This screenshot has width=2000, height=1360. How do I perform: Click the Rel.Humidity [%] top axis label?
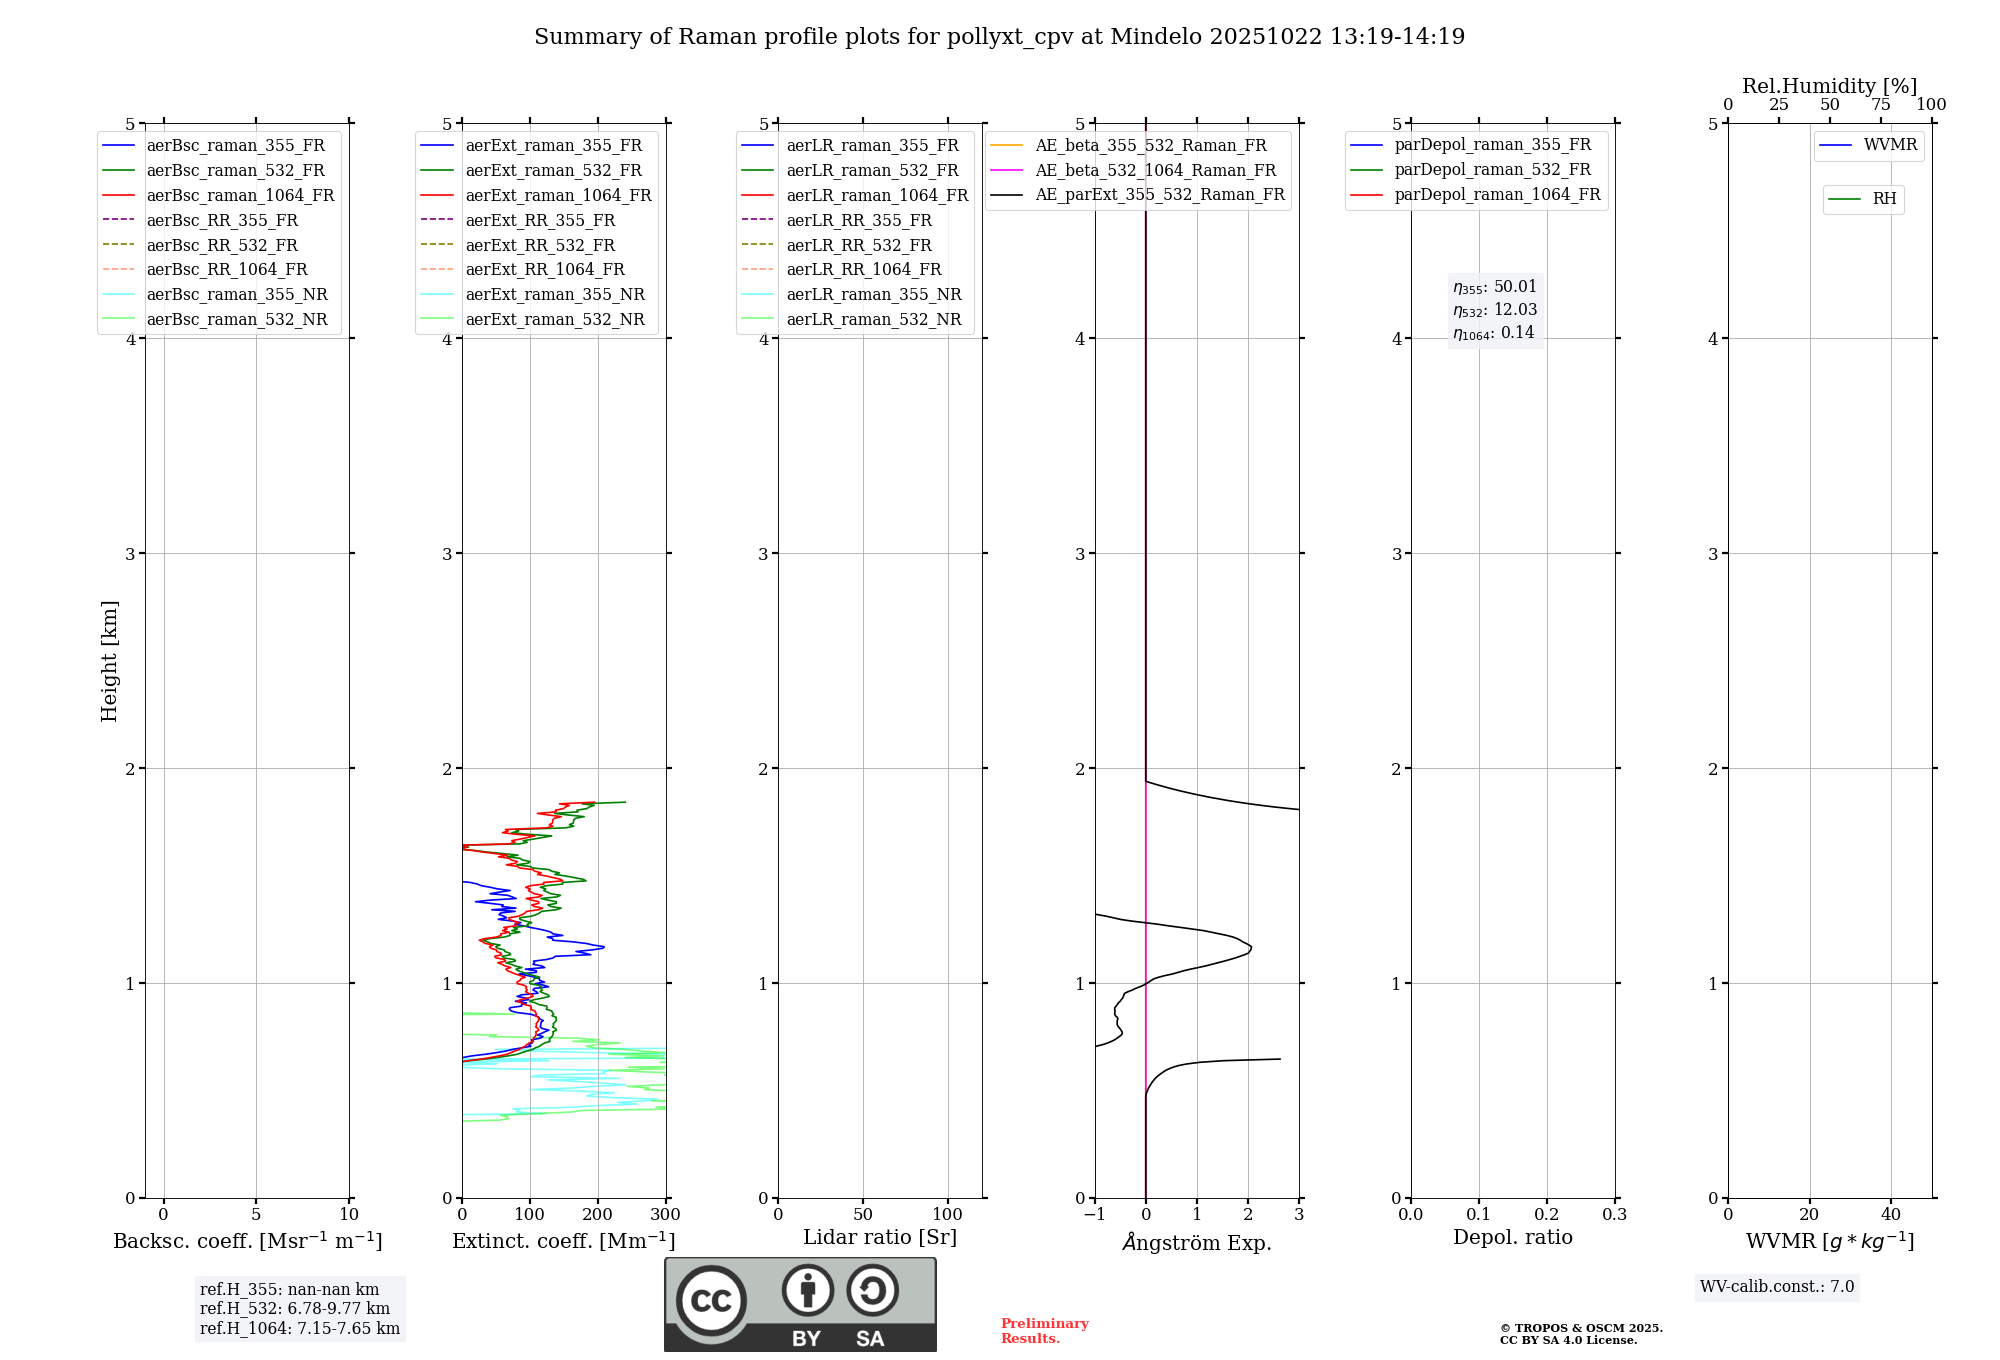(x=1829, y=86)
